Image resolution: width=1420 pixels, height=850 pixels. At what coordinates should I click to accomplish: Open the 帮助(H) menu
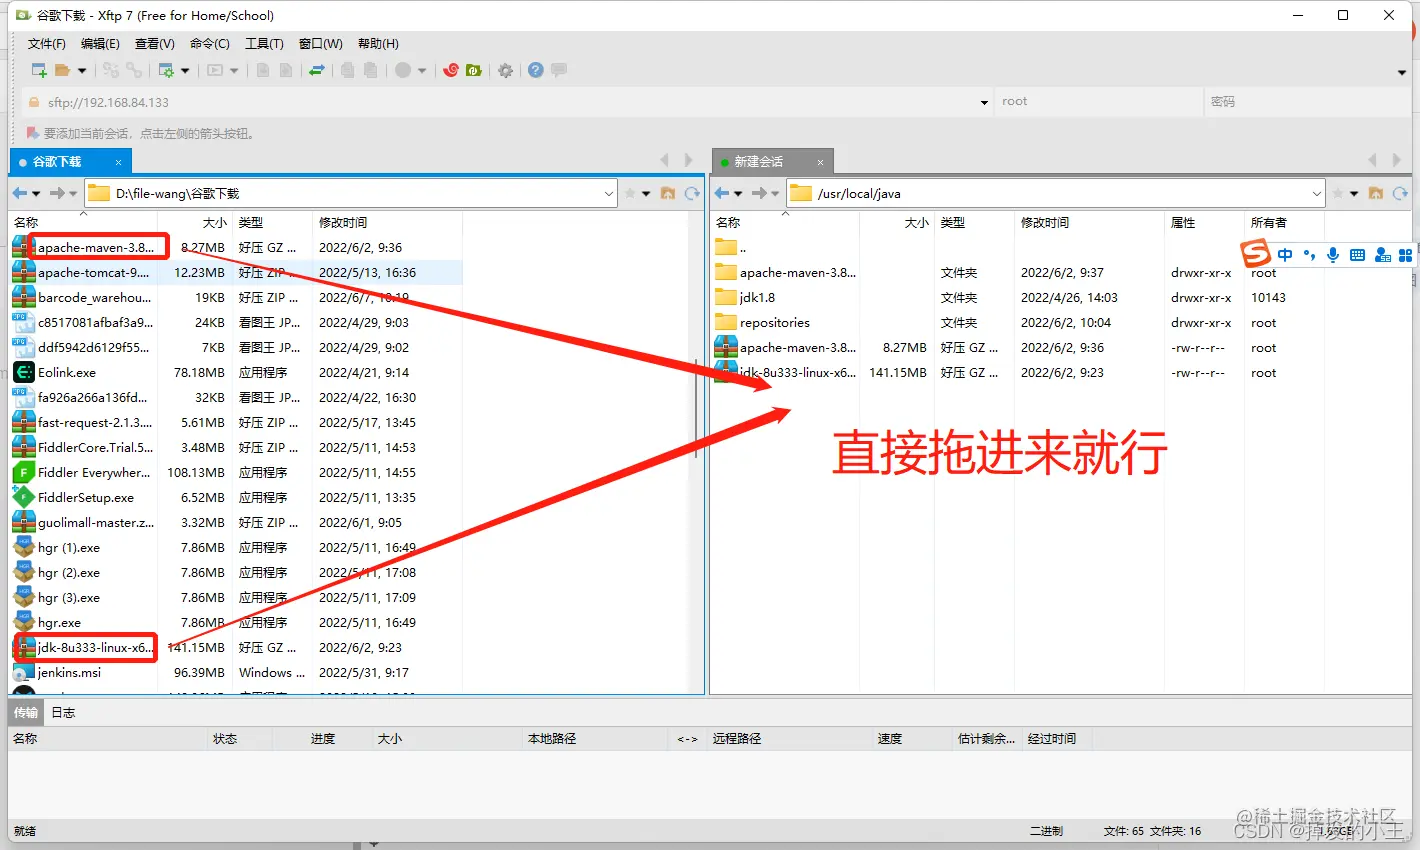click(378, 44)
